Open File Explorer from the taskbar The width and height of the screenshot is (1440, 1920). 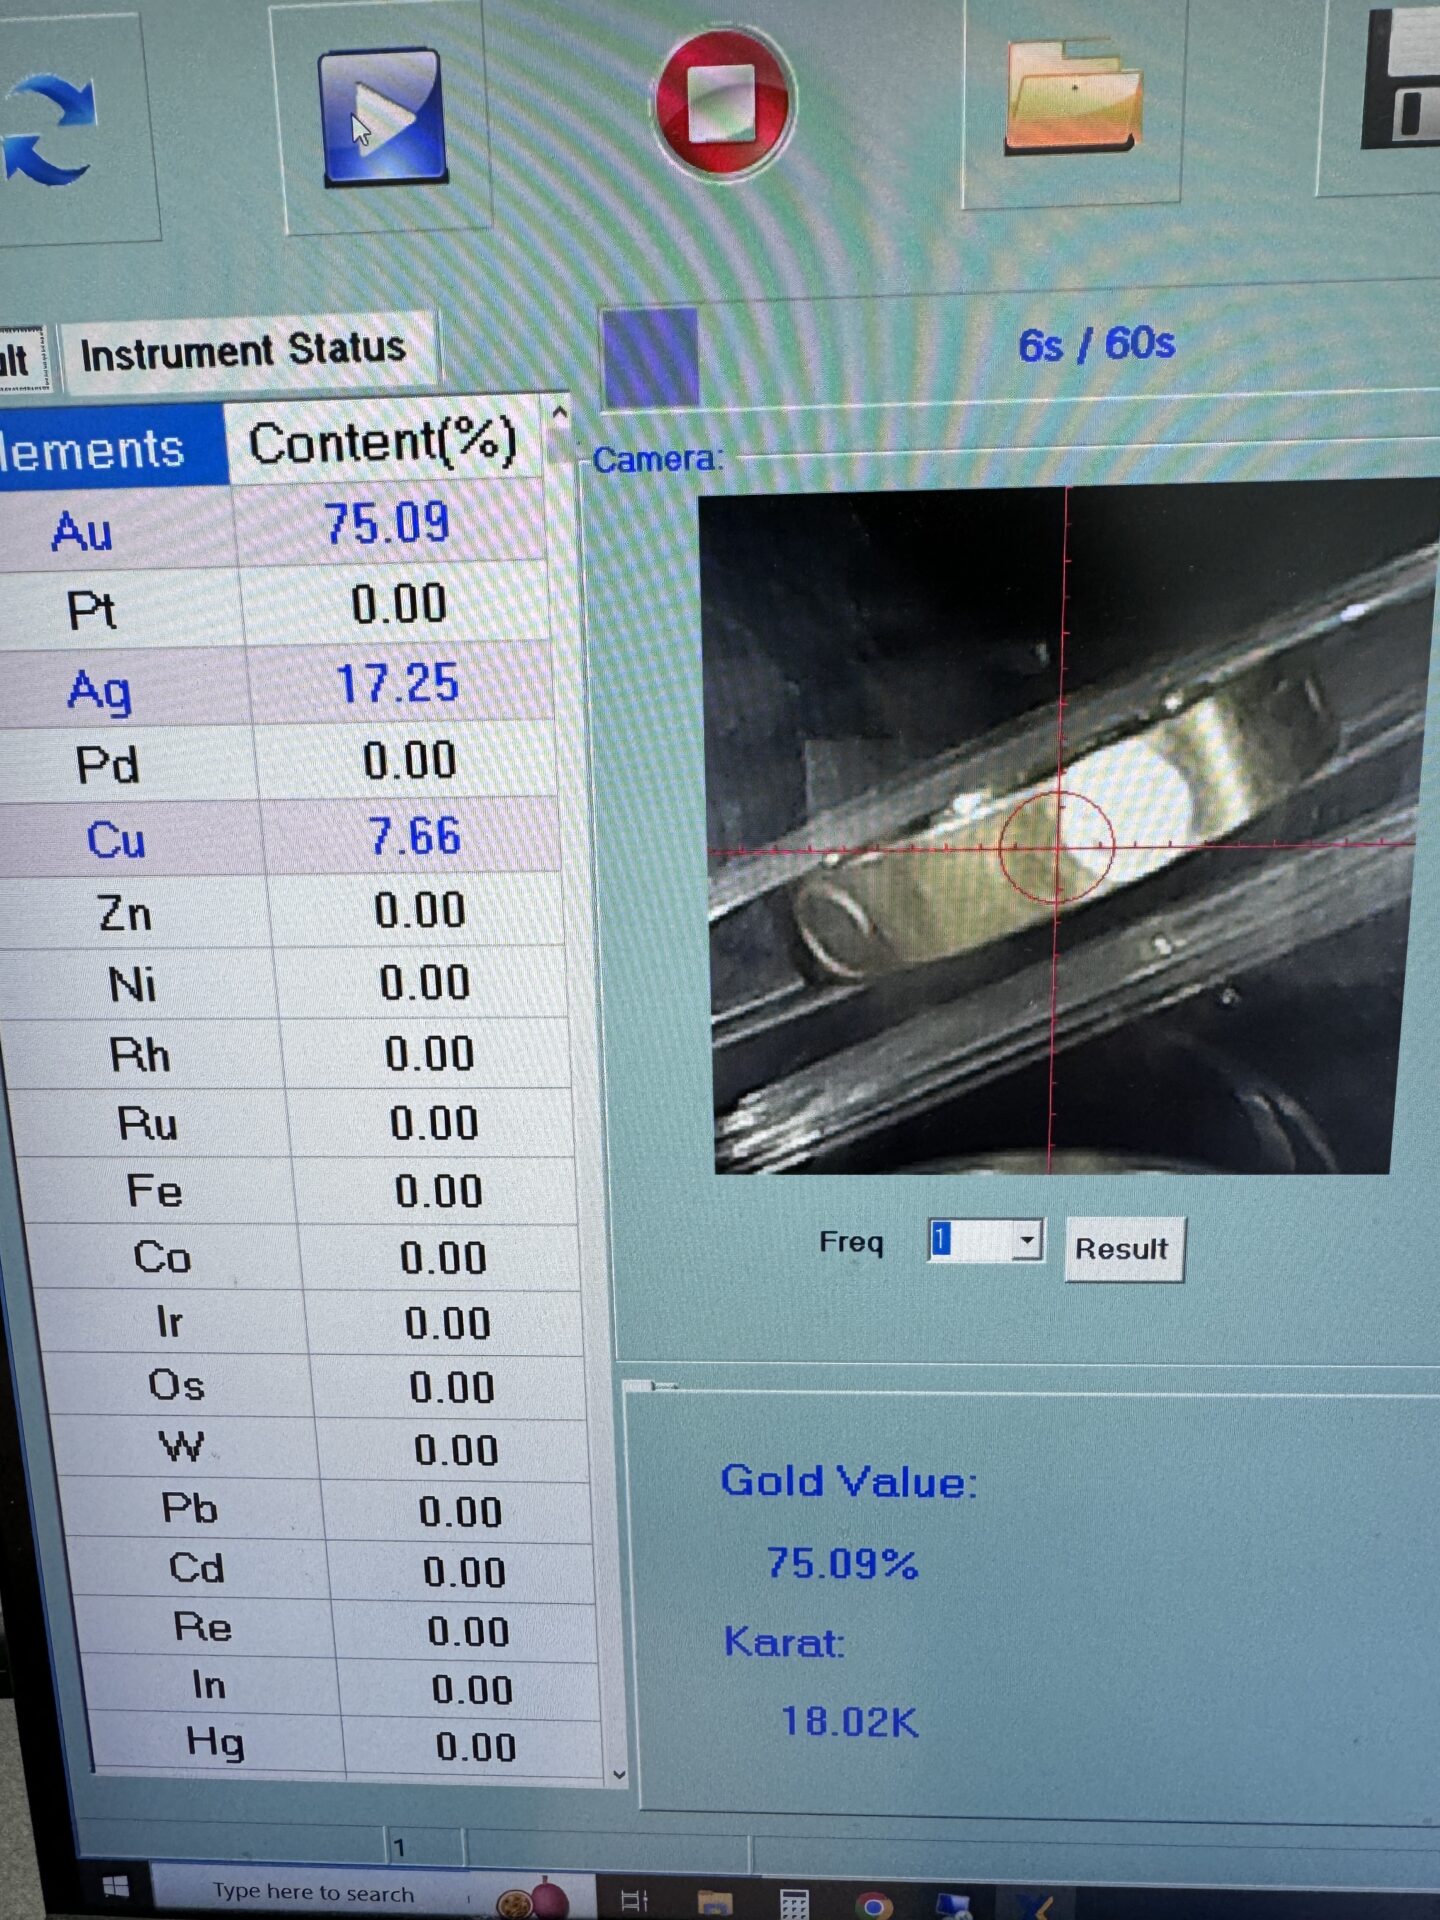714,1900
